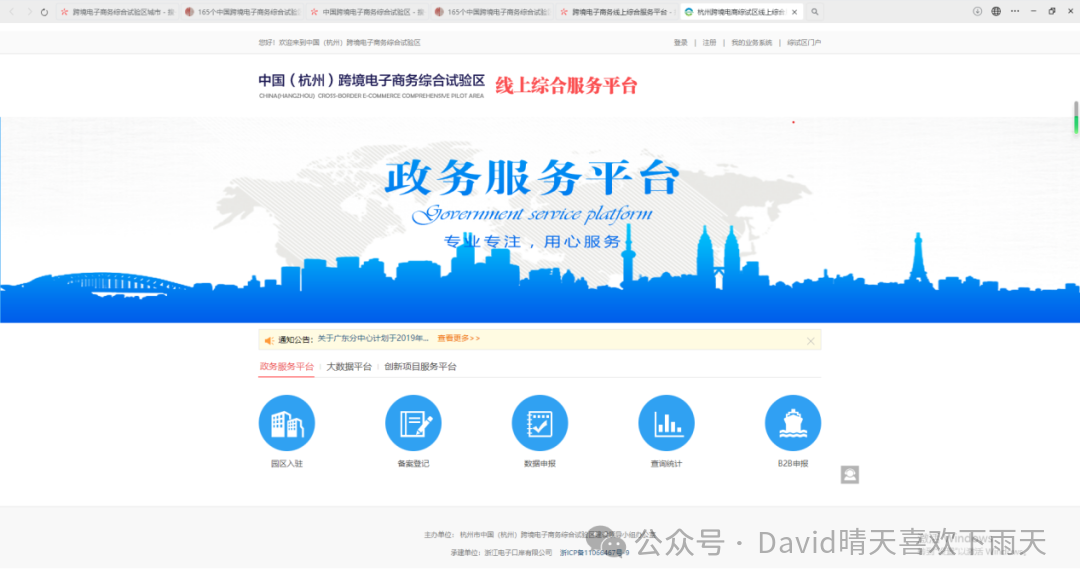Click the 专业专注，用心服务 banner slogan

pos(532,242)
